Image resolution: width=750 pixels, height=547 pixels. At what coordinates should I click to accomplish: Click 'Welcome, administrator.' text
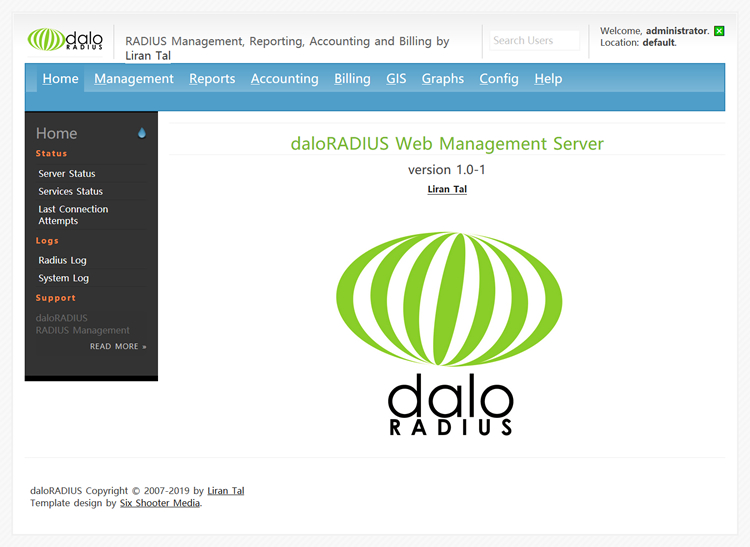click(x=655, y=31)
